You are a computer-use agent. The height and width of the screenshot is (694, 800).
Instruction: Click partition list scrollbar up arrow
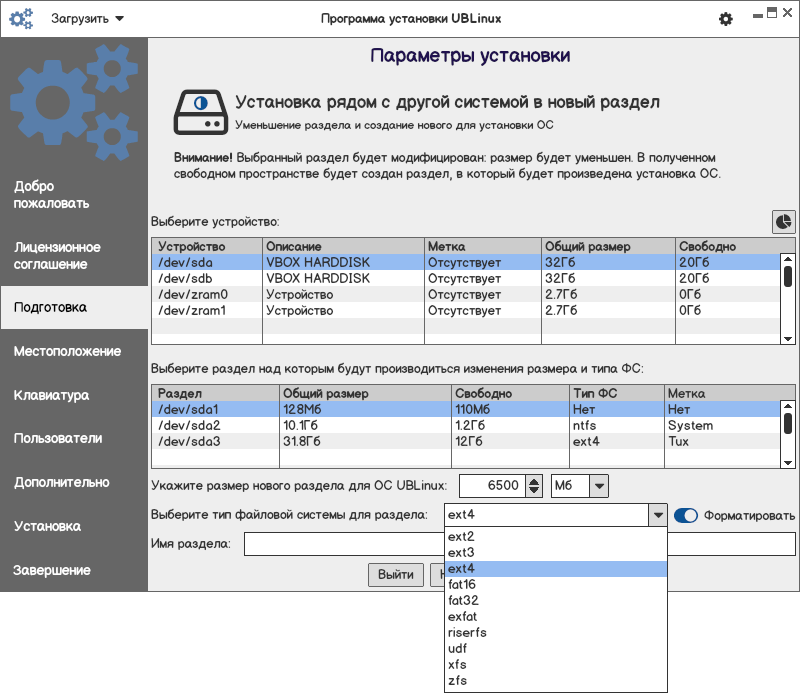click(x=788, y=406)
